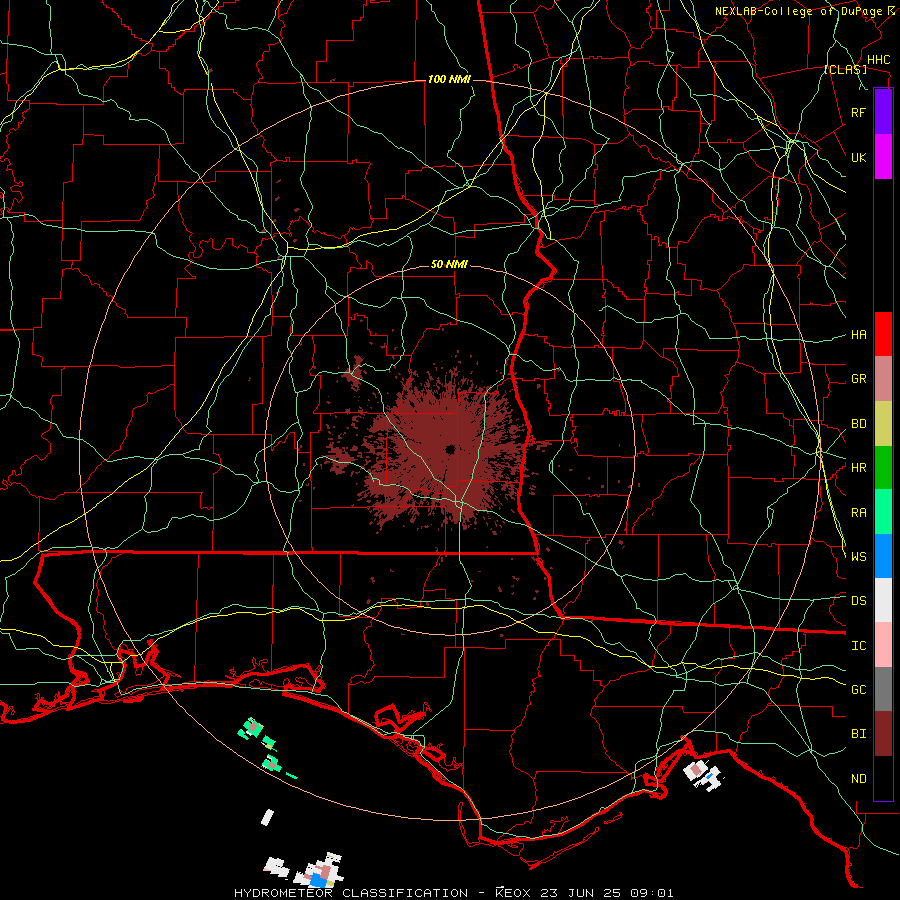Click the UK legend label text
900x900 pixels.
859,157
